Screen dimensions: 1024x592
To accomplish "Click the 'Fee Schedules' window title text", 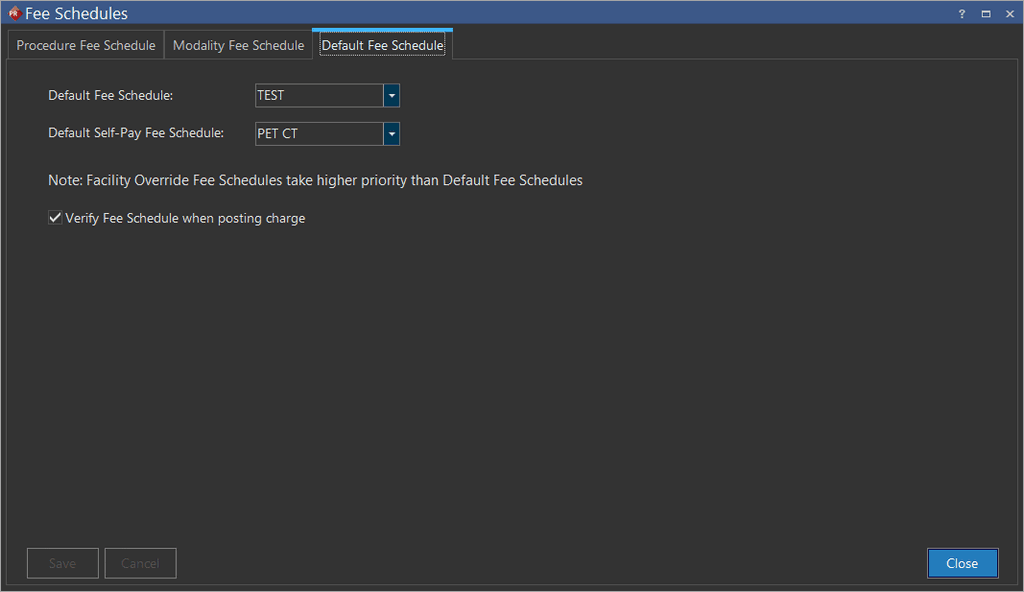I will 76,14.
